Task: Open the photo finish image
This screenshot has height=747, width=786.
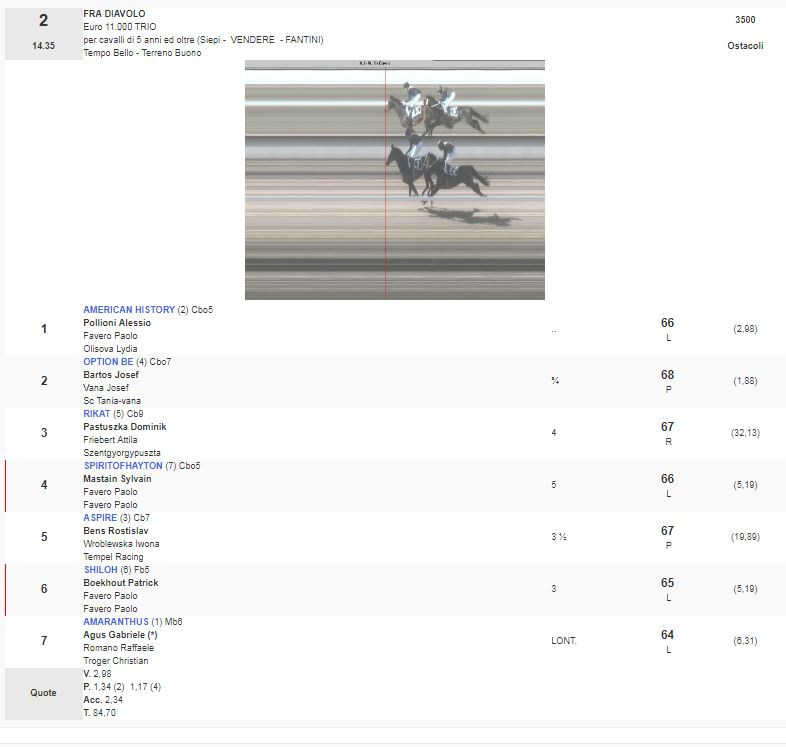Action: click(394, 180)
